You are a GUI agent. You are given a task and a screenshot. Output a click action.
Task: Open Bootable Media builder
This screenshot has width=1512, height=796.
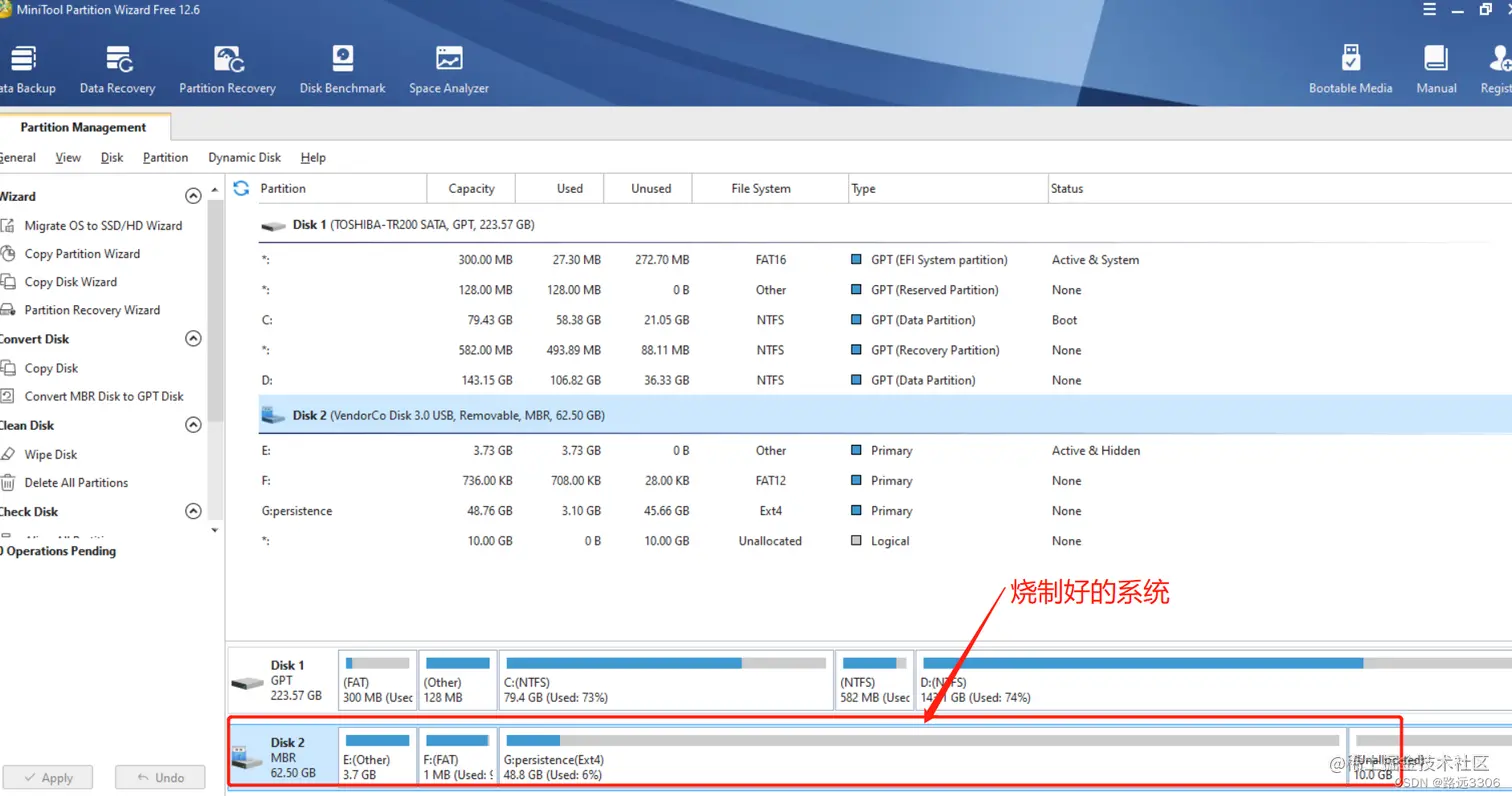click(1350, 69)
